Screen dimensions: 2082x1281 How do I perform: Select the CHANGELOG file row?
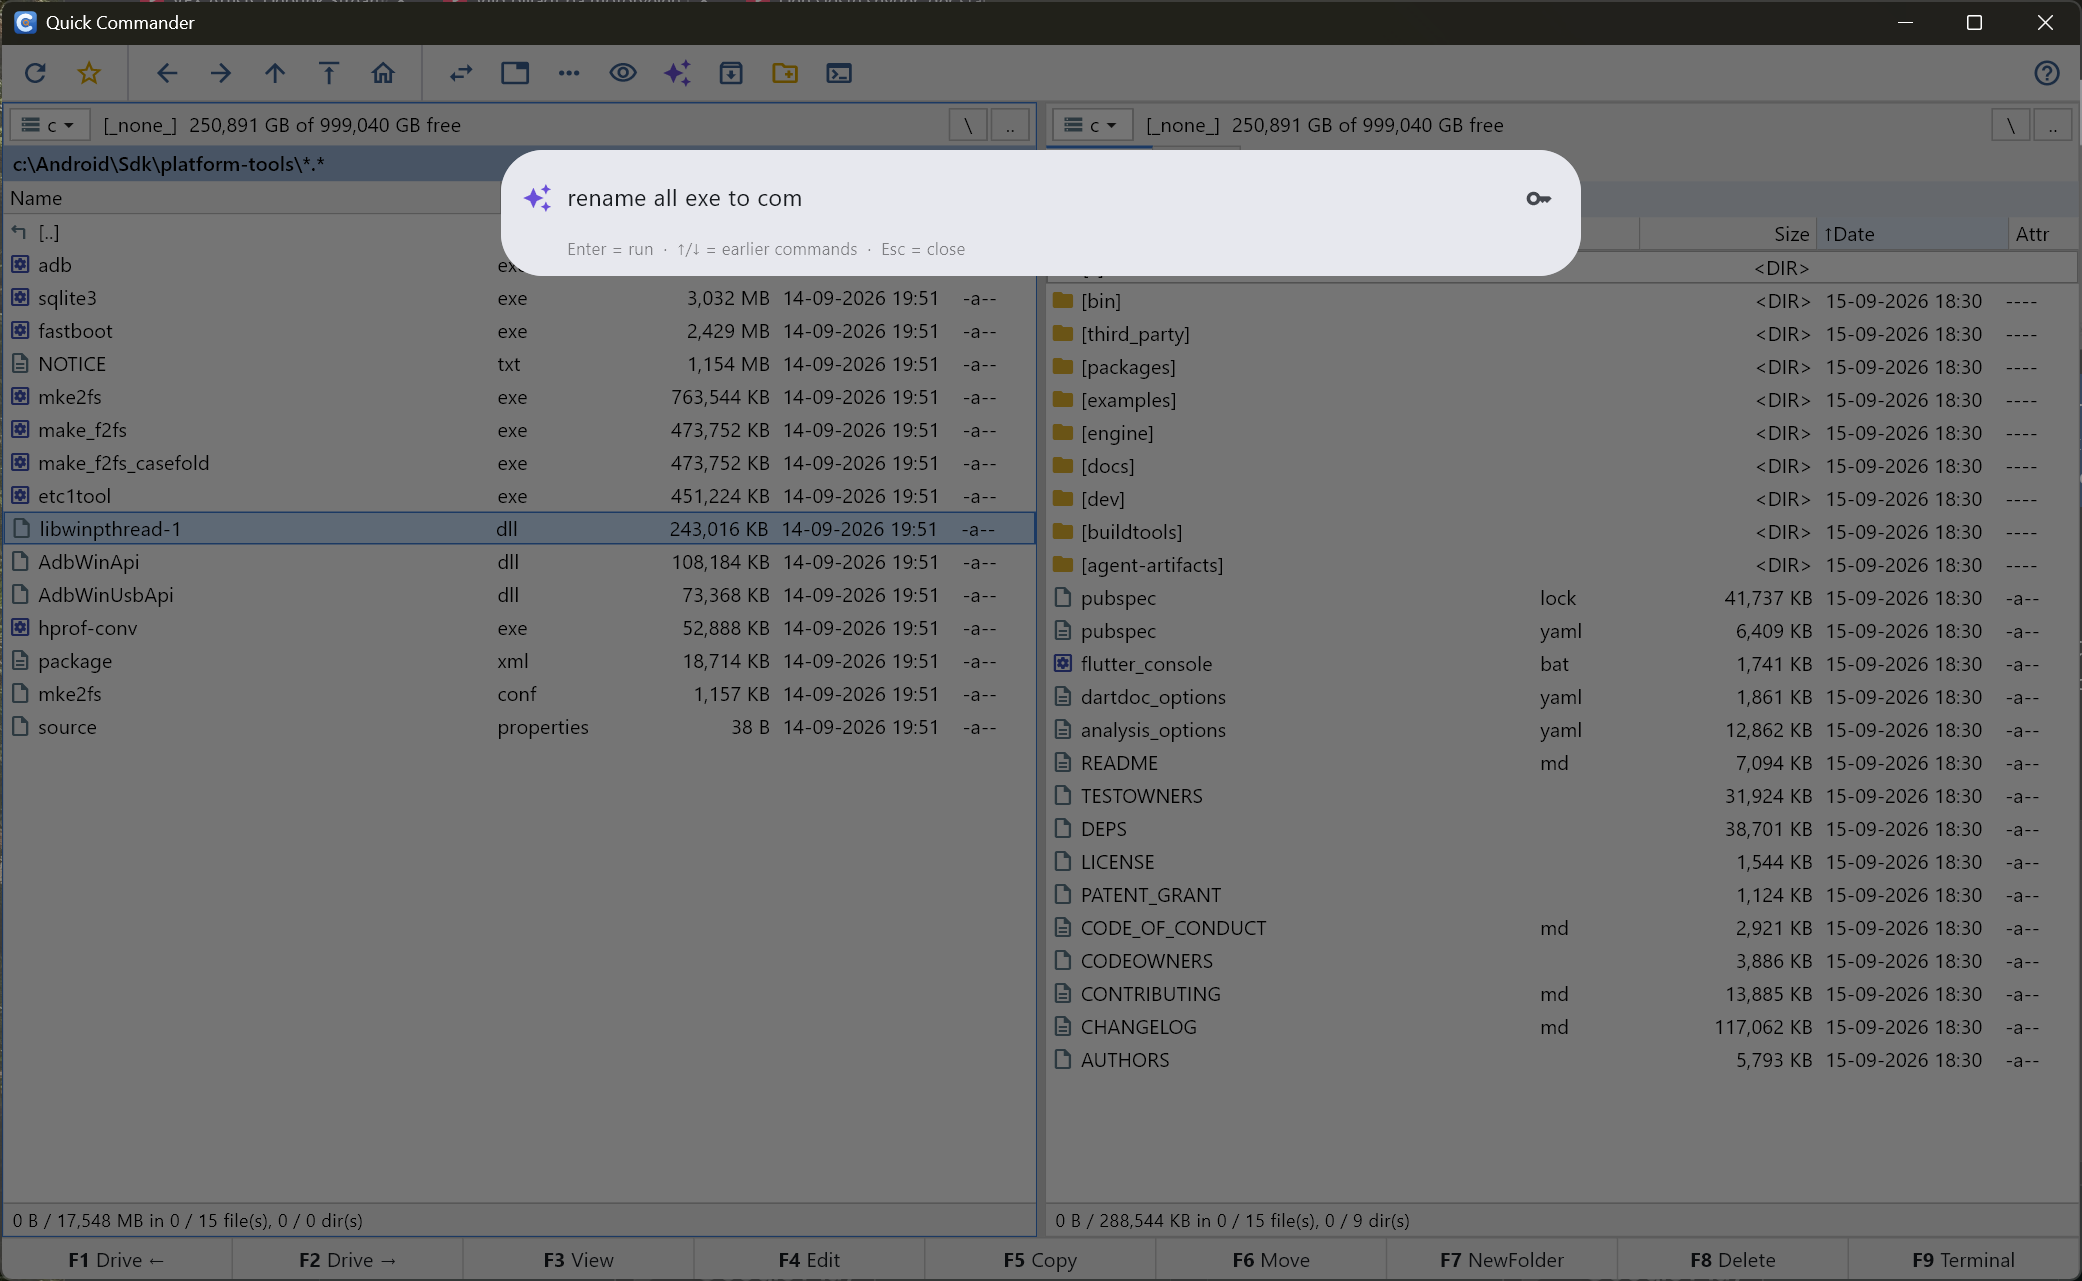[1562, 1027]
